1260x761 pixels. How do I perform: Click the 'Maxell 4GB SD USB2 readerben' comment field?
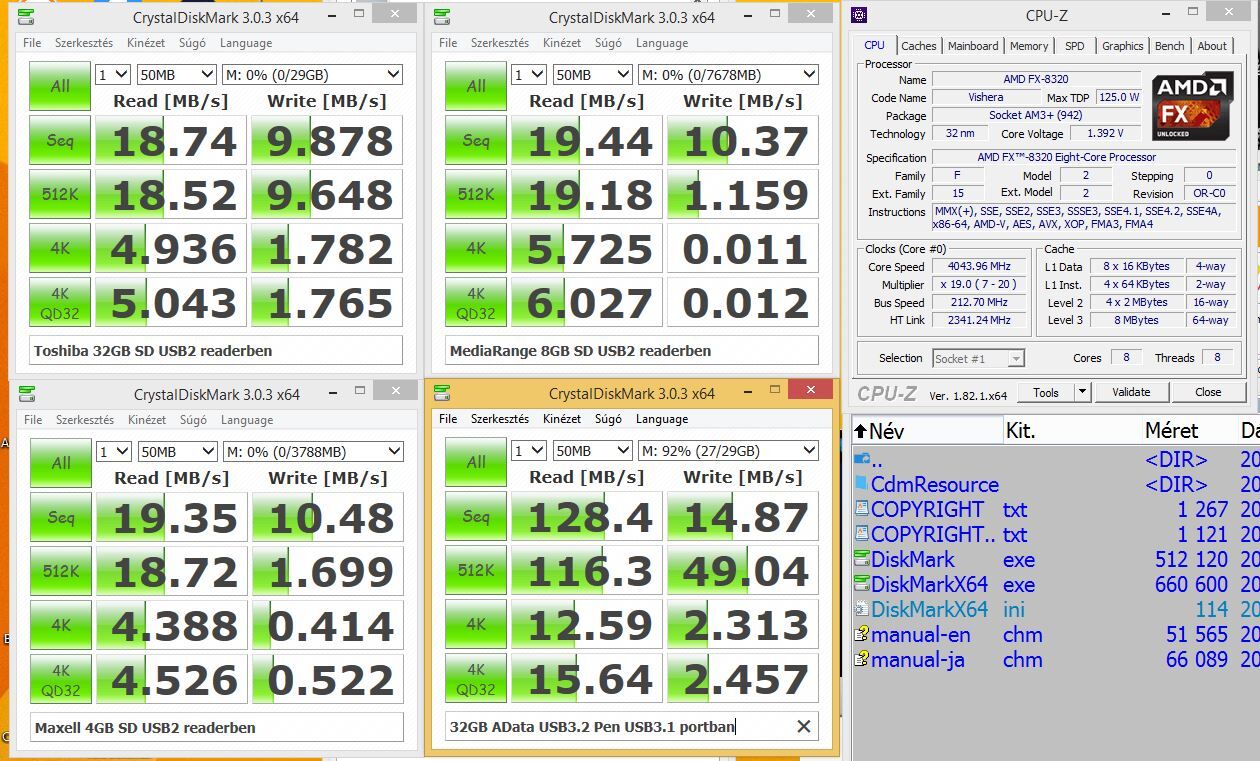[x=216, y=727]
